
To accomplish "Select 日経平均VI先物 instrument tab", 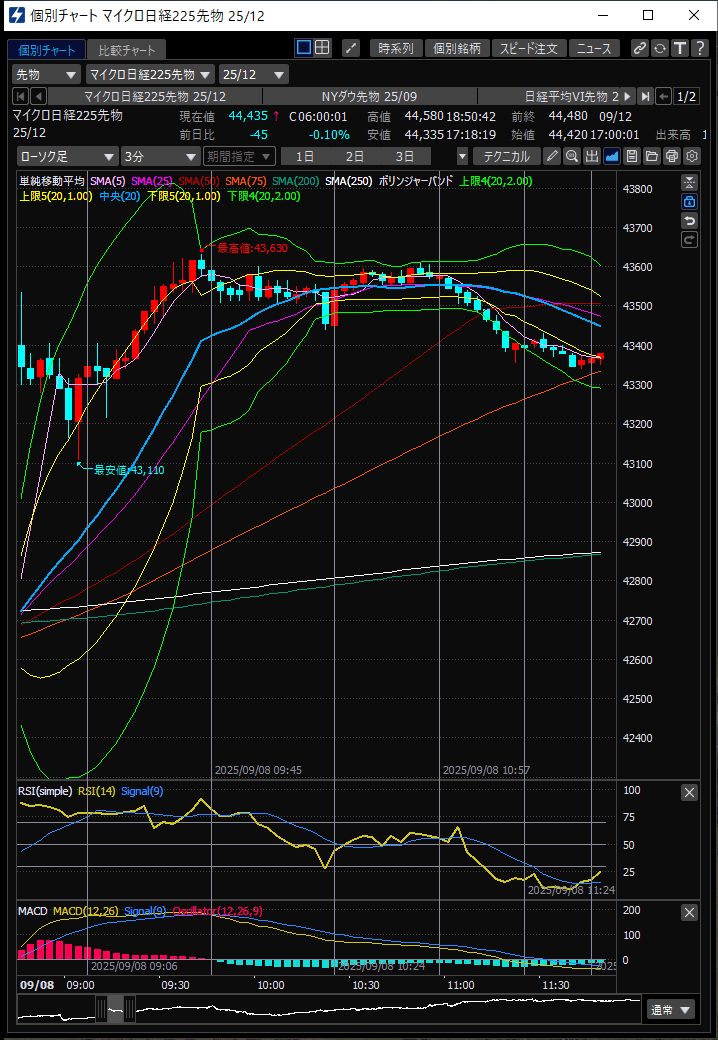I will pos(548,96).
